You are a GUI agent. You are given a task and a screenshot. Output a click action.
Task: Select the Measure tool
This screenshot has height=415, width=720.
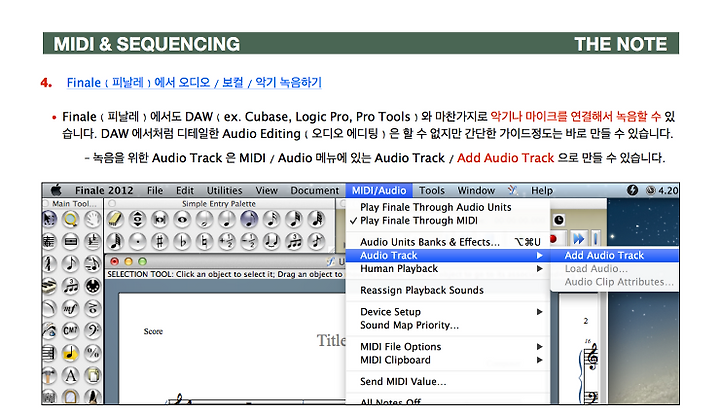click(71, 241)
